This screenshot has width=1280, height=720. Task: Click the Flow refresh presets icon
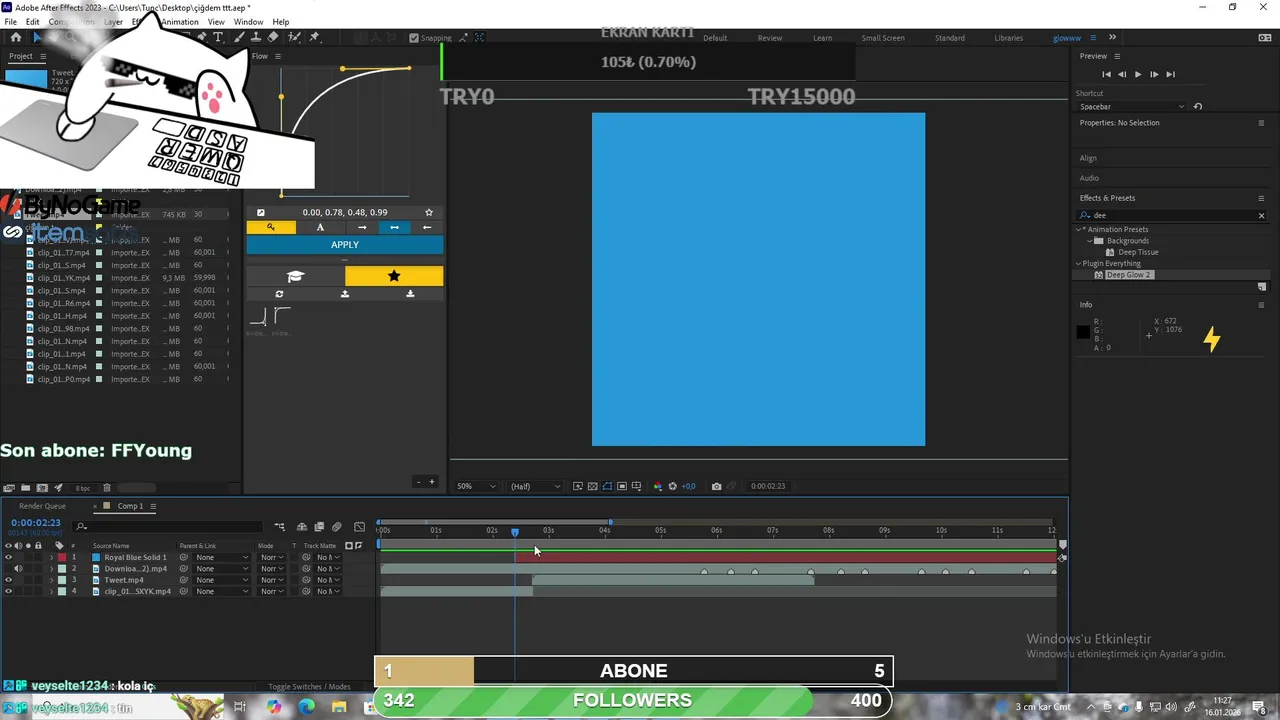pos(279,294)
